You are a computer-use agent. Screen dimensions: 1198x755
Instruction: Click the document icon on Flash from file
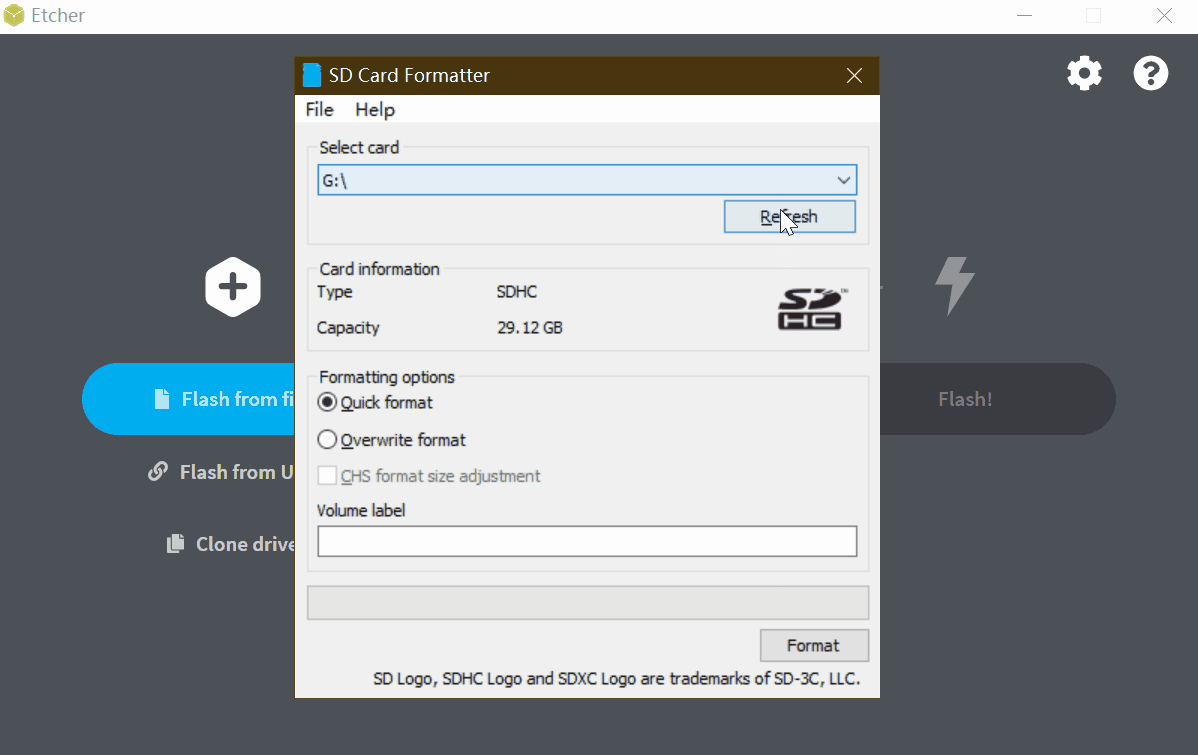[x=161, y=399]
